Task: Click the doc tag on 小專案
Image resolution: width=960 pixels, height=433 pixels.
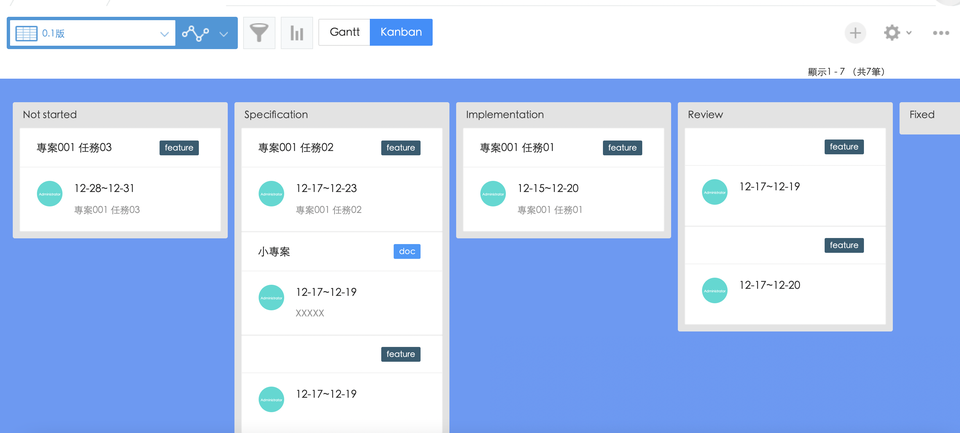Action: click(x=407, y=252)
